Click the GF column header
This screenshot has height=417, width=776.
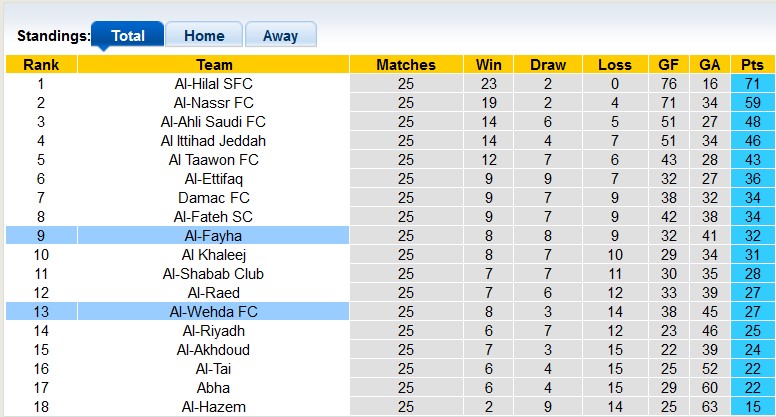[668, 65]
